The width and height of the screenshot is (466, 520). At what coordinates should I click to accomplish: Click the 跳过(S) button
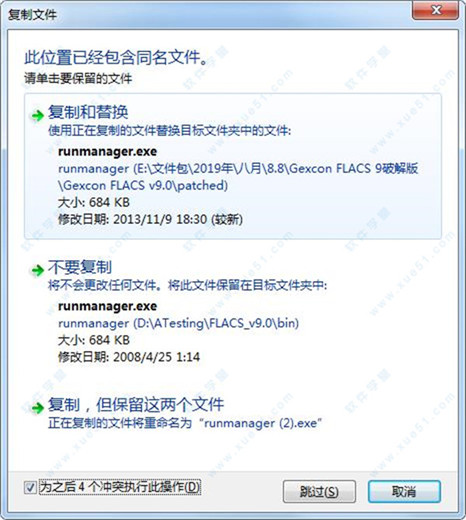click(319, 491)
